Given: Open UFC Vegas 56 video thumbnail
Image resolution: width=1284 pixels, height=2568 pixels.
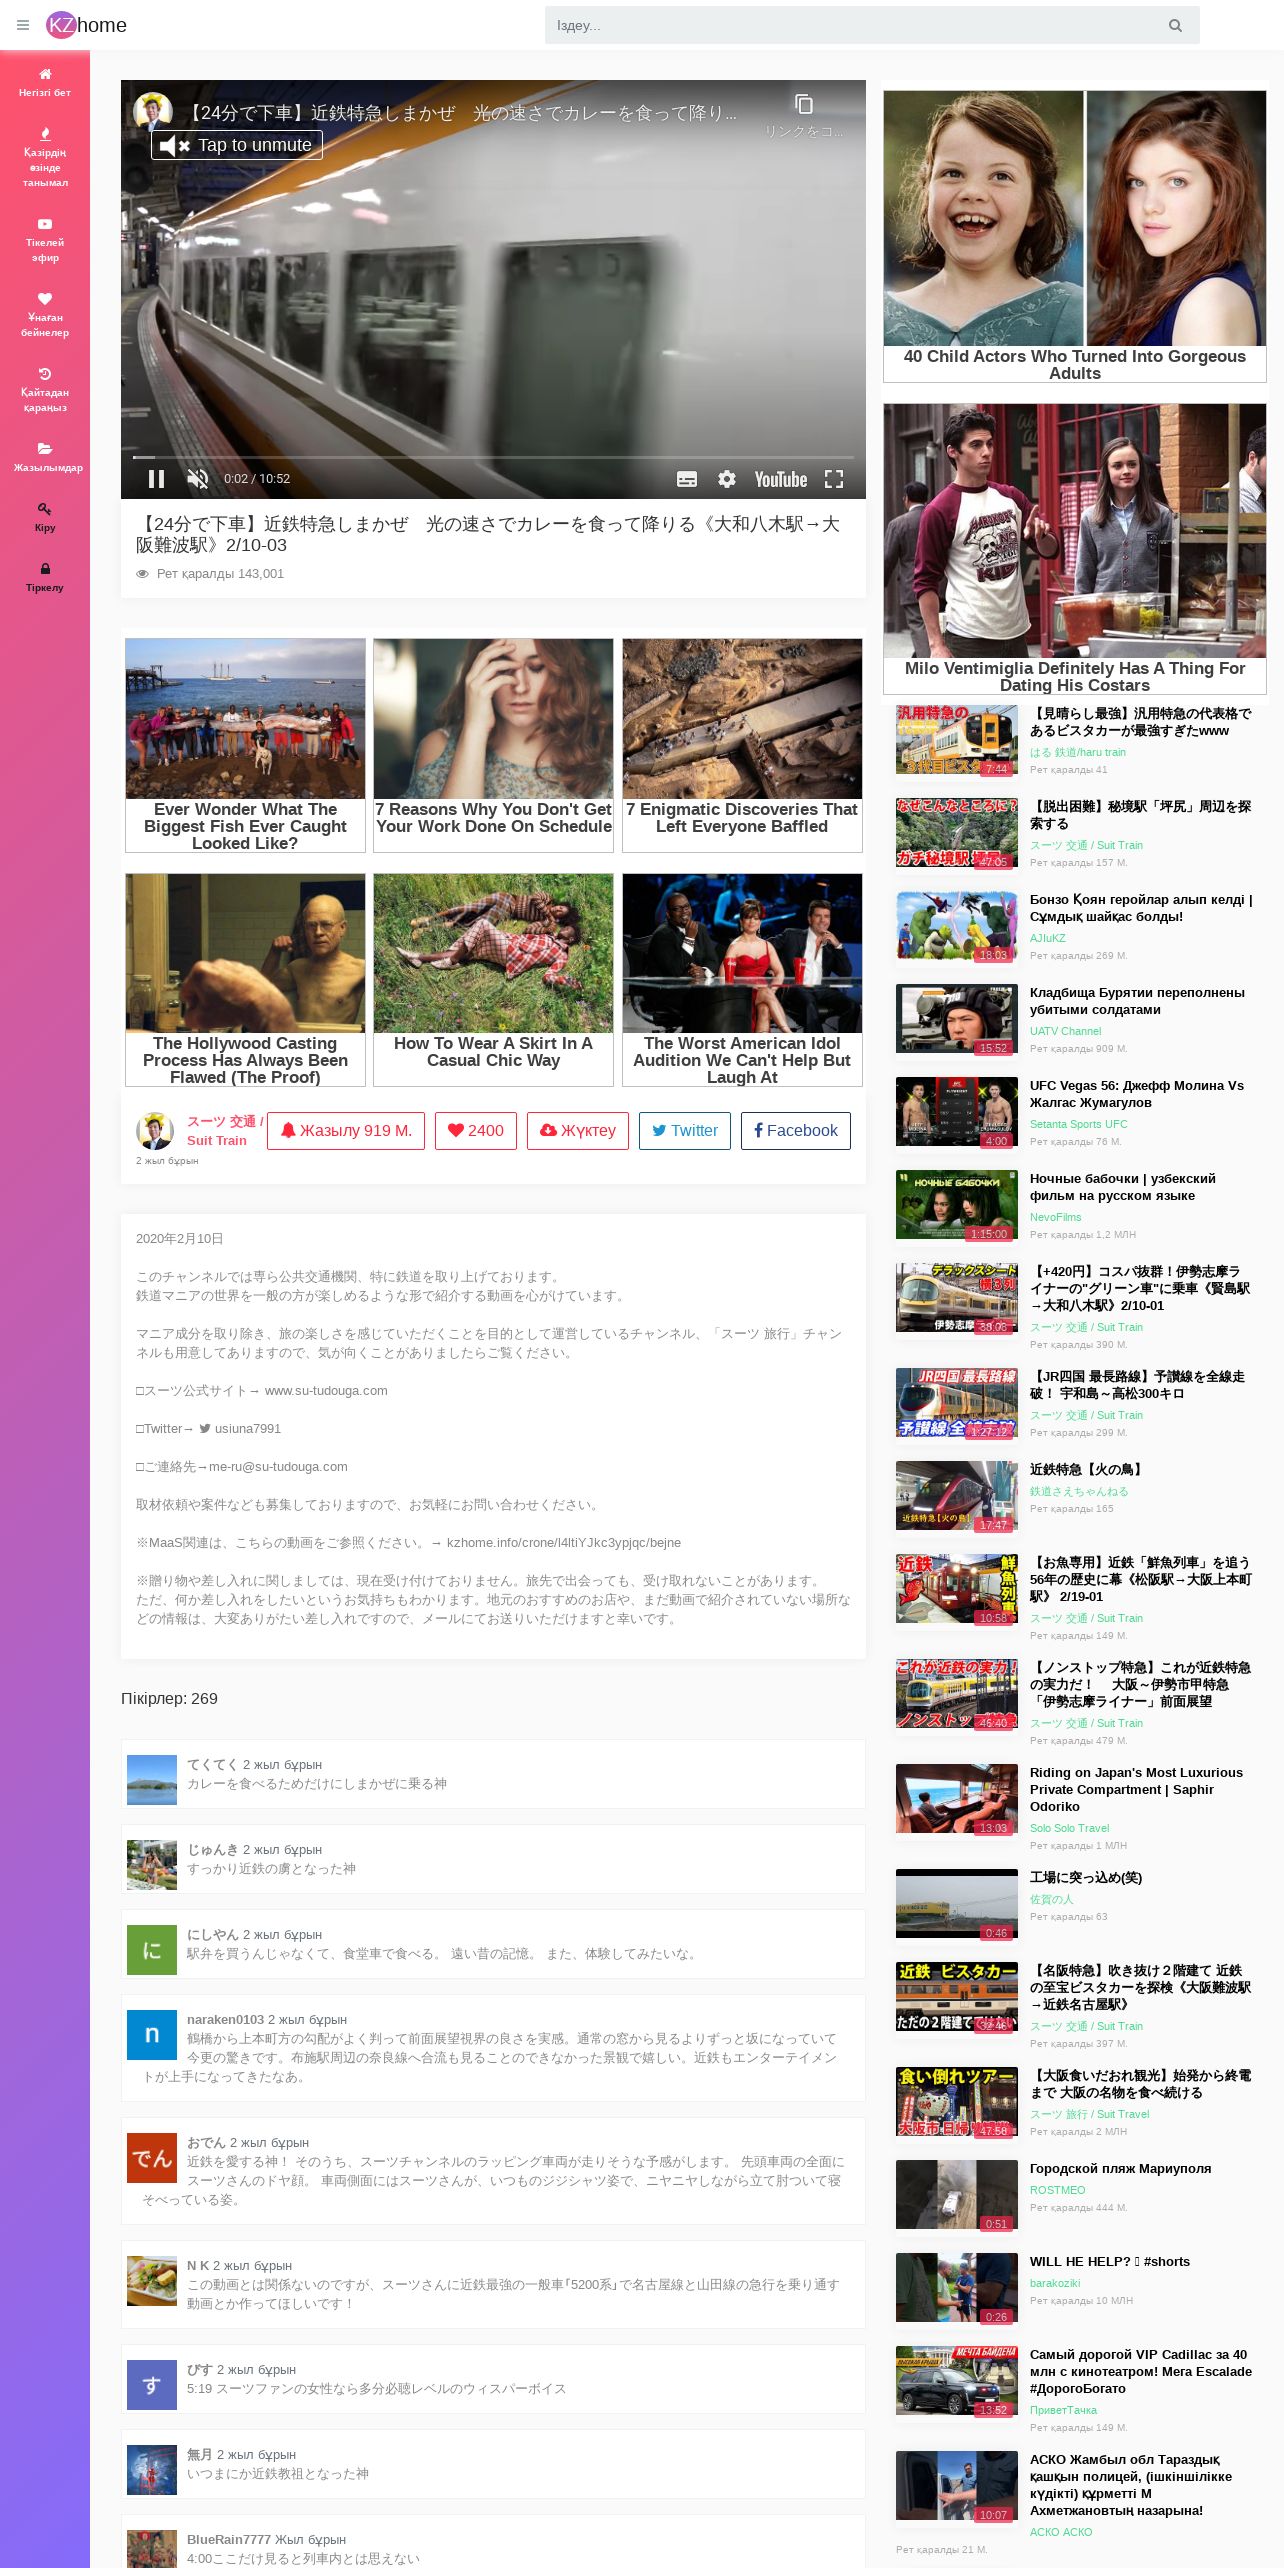Looking at the screenshot, I should 957,1111.
